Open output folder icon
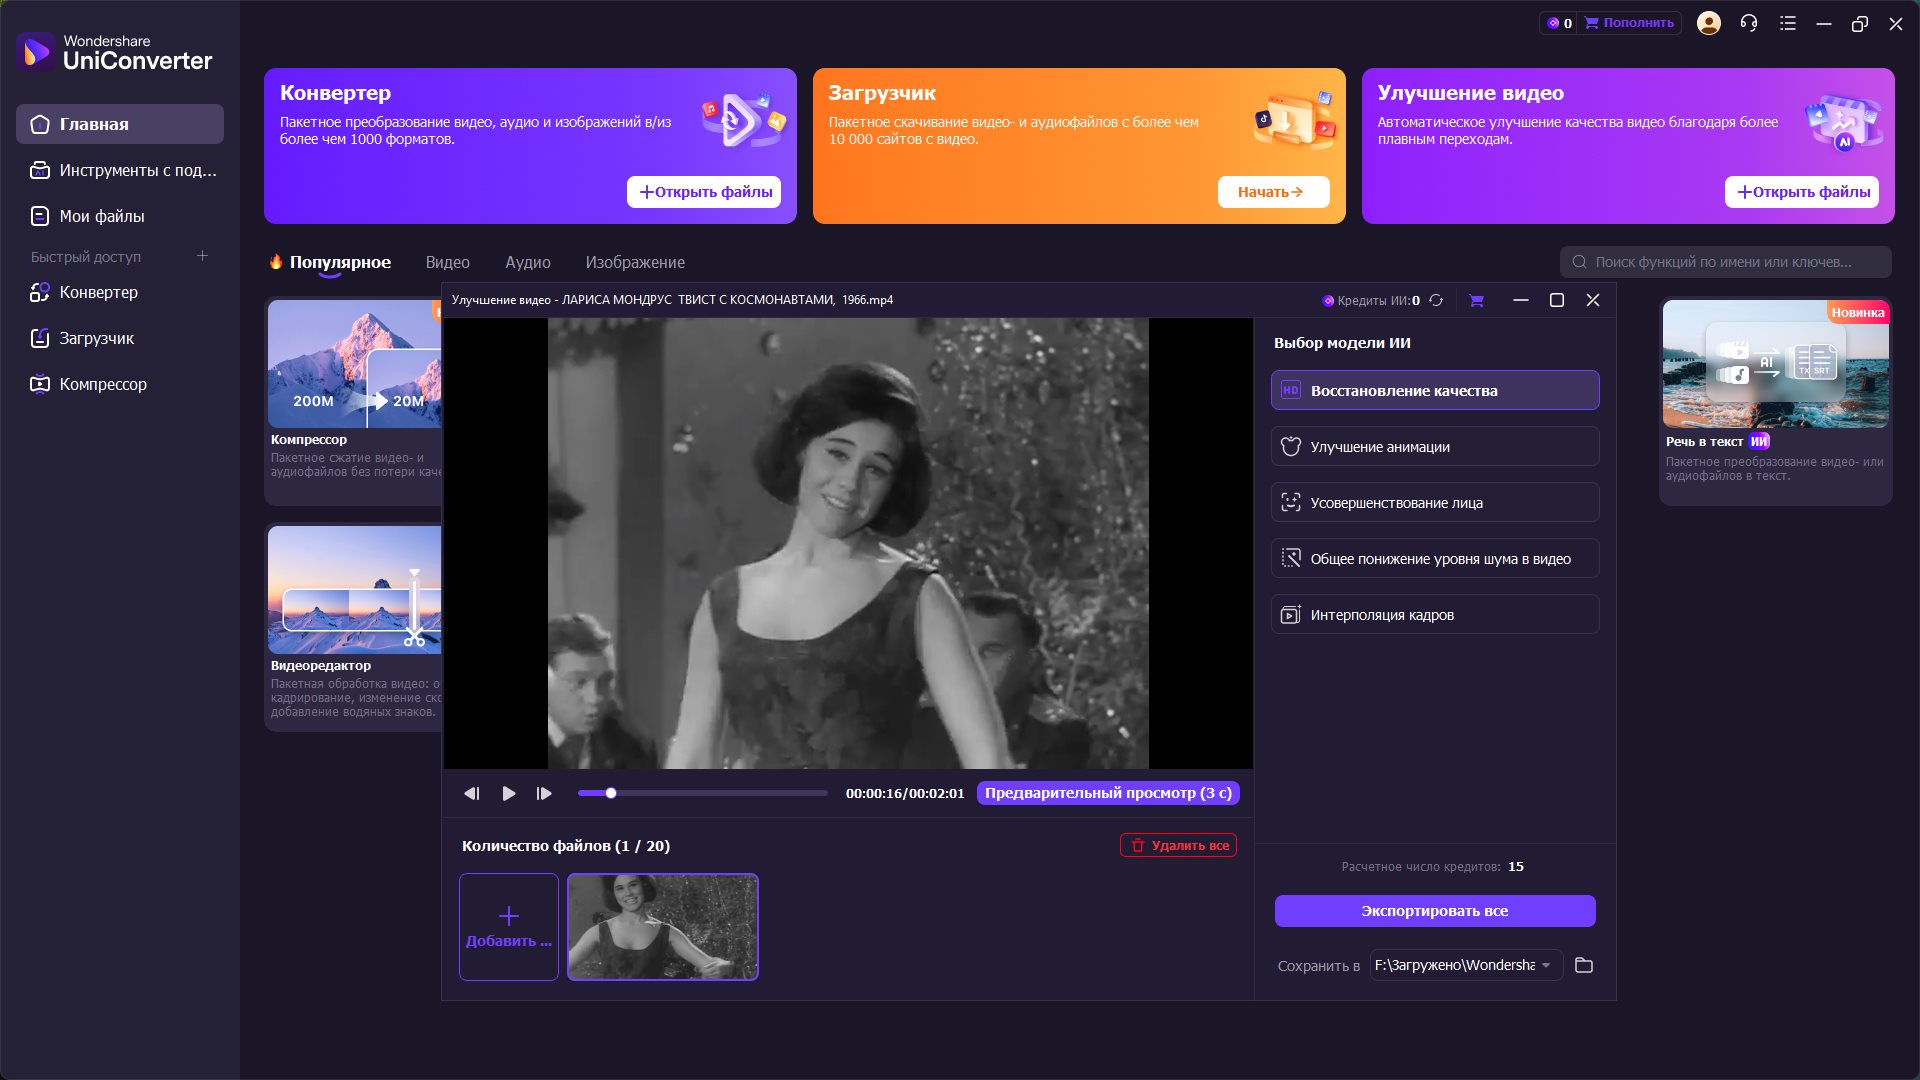This screenshot has width=1920, height=1080. 1584,965
